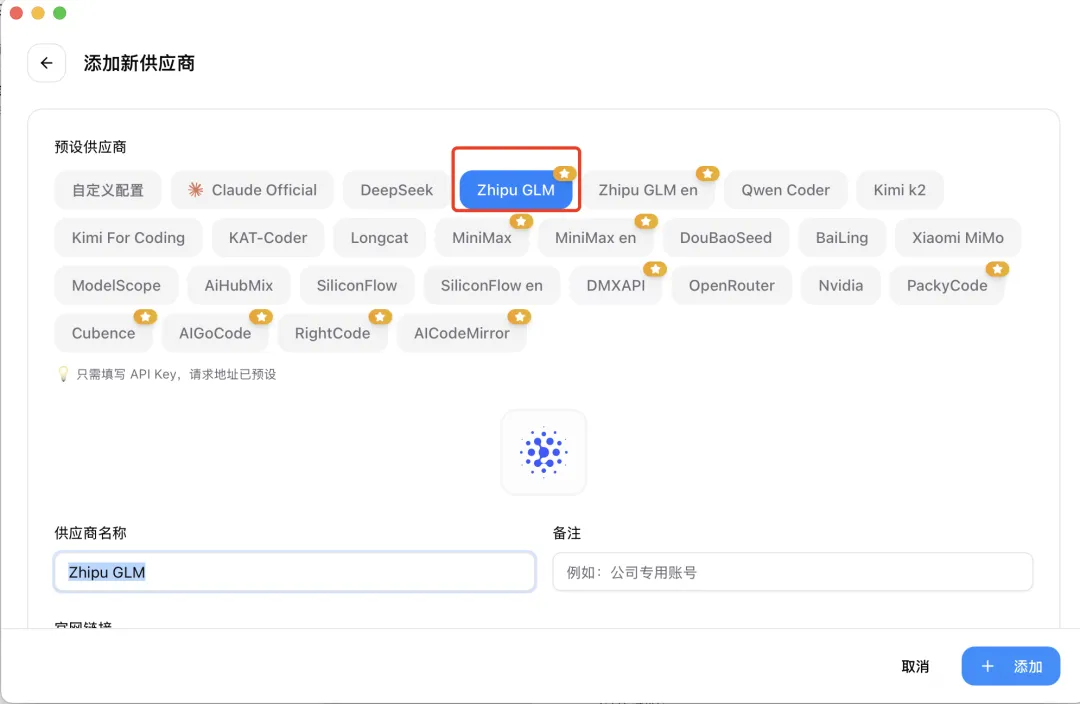The image size is (1080, 704).
Task: Select the DeepSeek provider preset
Action: point(397,190)
